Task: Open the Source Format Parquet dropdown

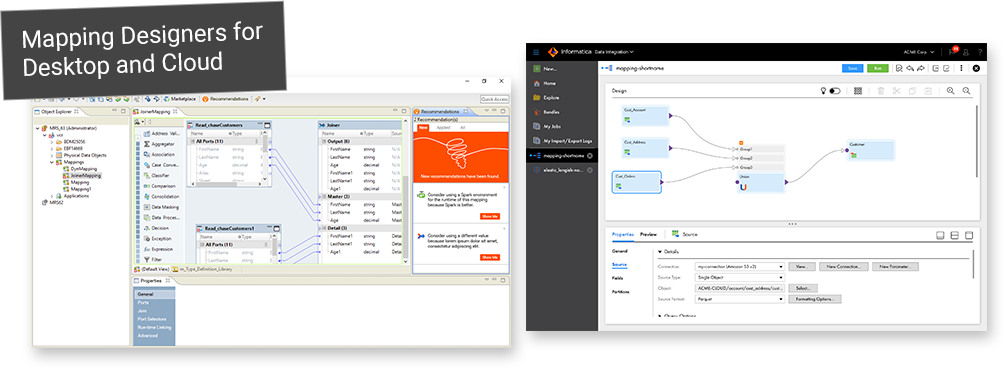Action: coord(740,299)
